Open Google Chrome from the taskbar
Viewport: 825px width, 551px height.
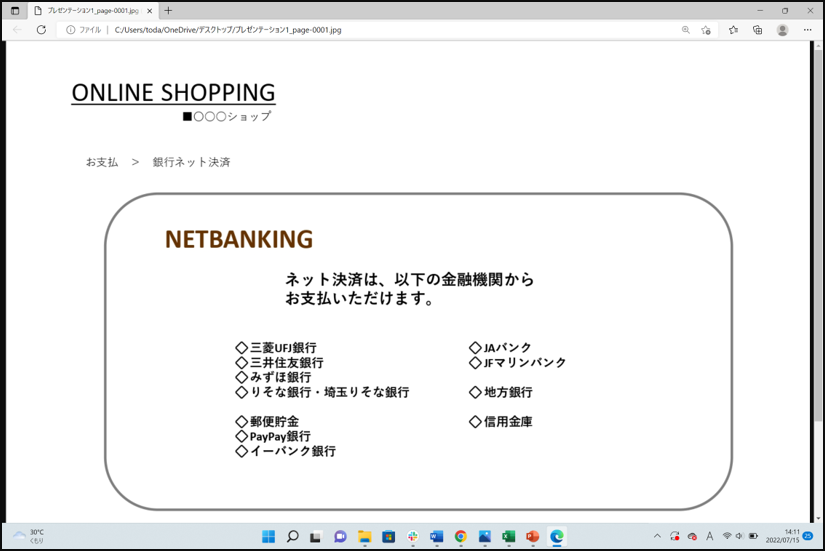point(461,536)
